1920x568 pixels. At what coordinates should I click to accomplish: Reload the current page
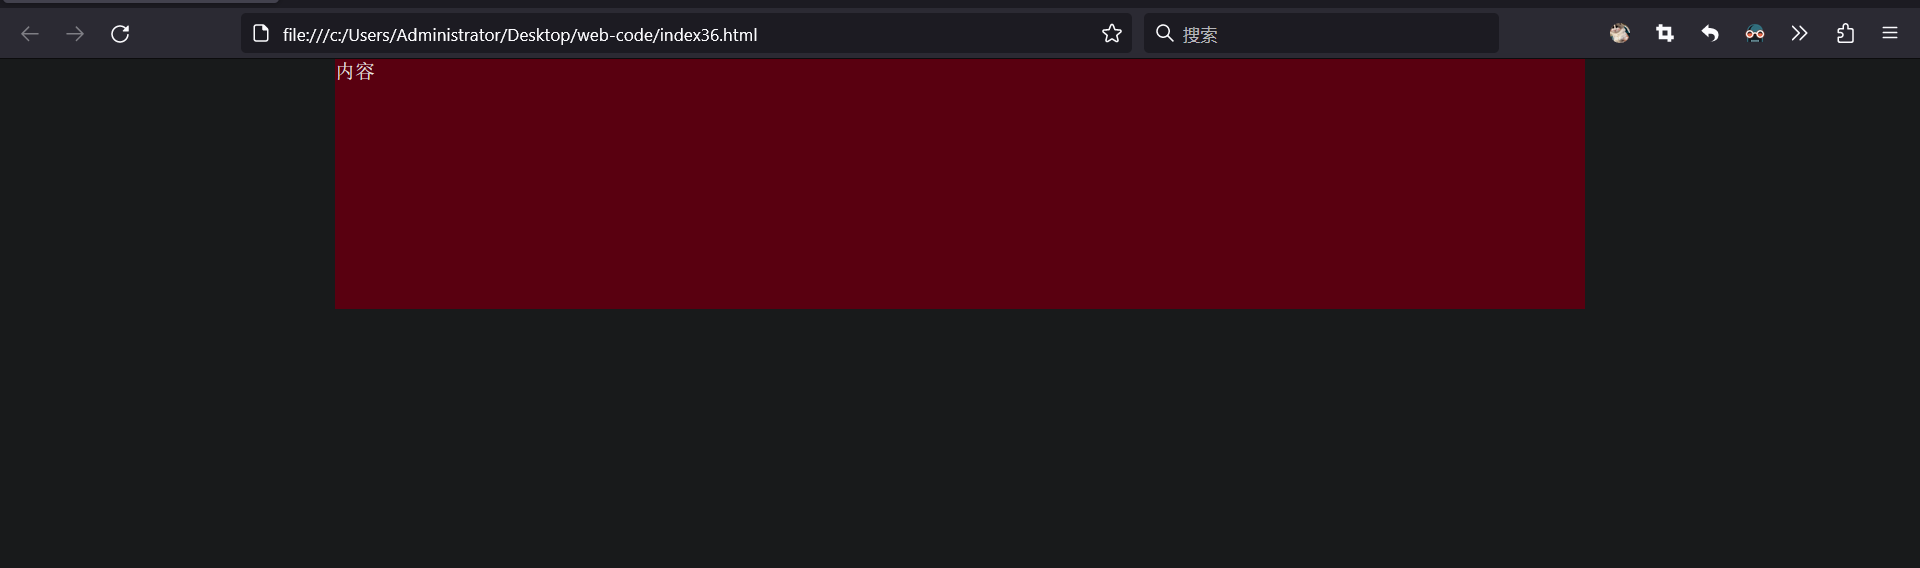(x=120, y=34)
